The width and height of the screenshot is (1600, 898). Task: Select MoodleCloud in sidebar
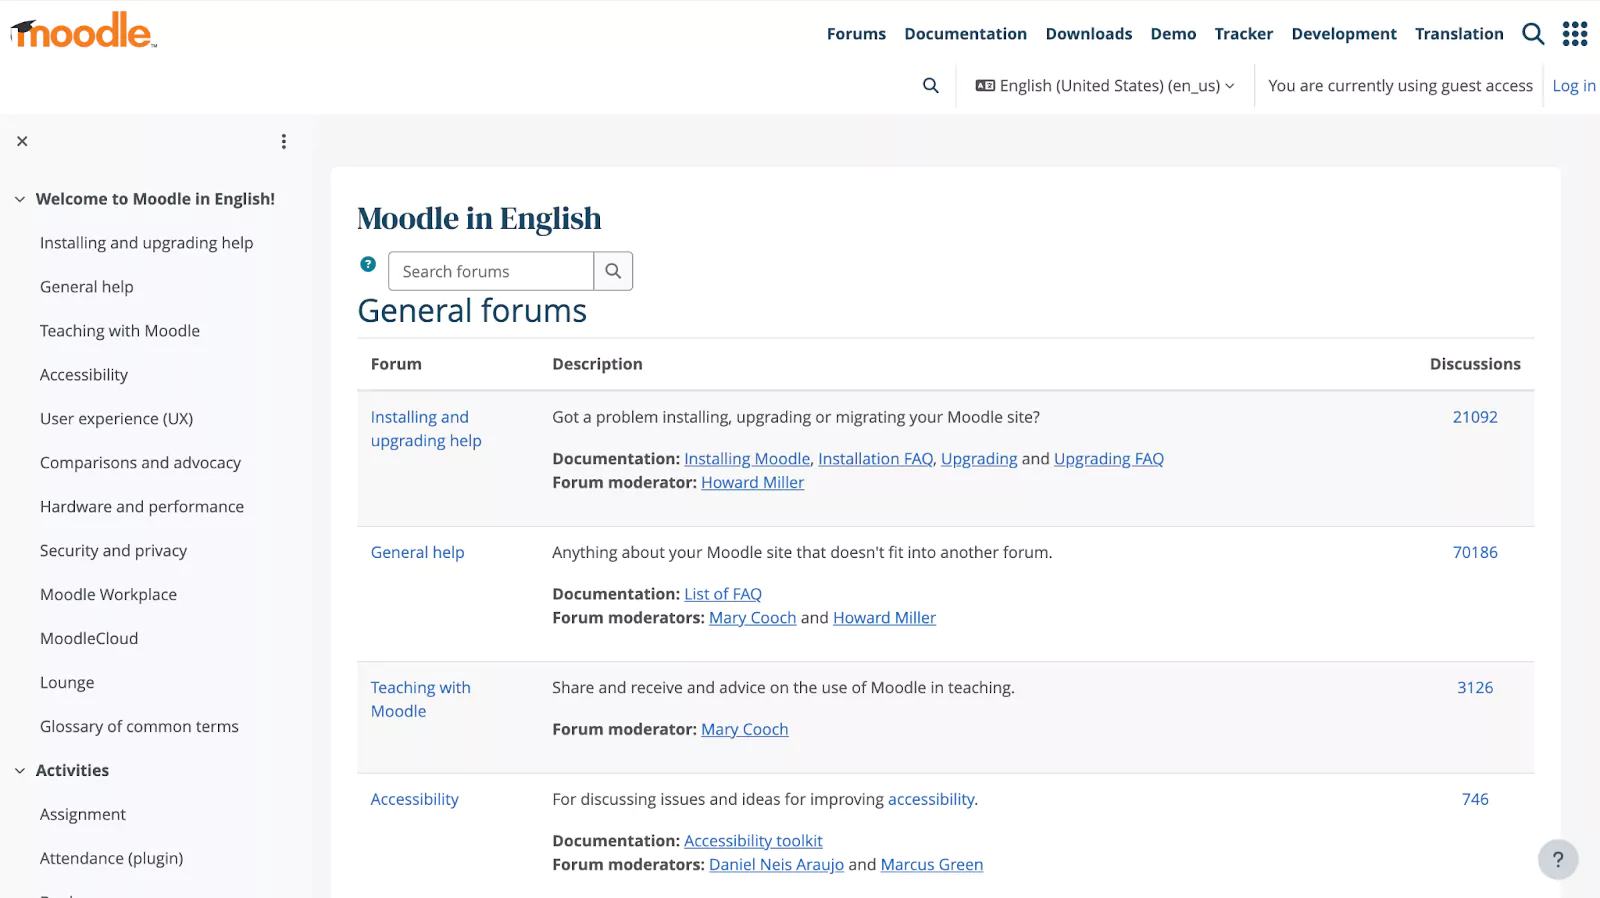click(x=89, y=639)
